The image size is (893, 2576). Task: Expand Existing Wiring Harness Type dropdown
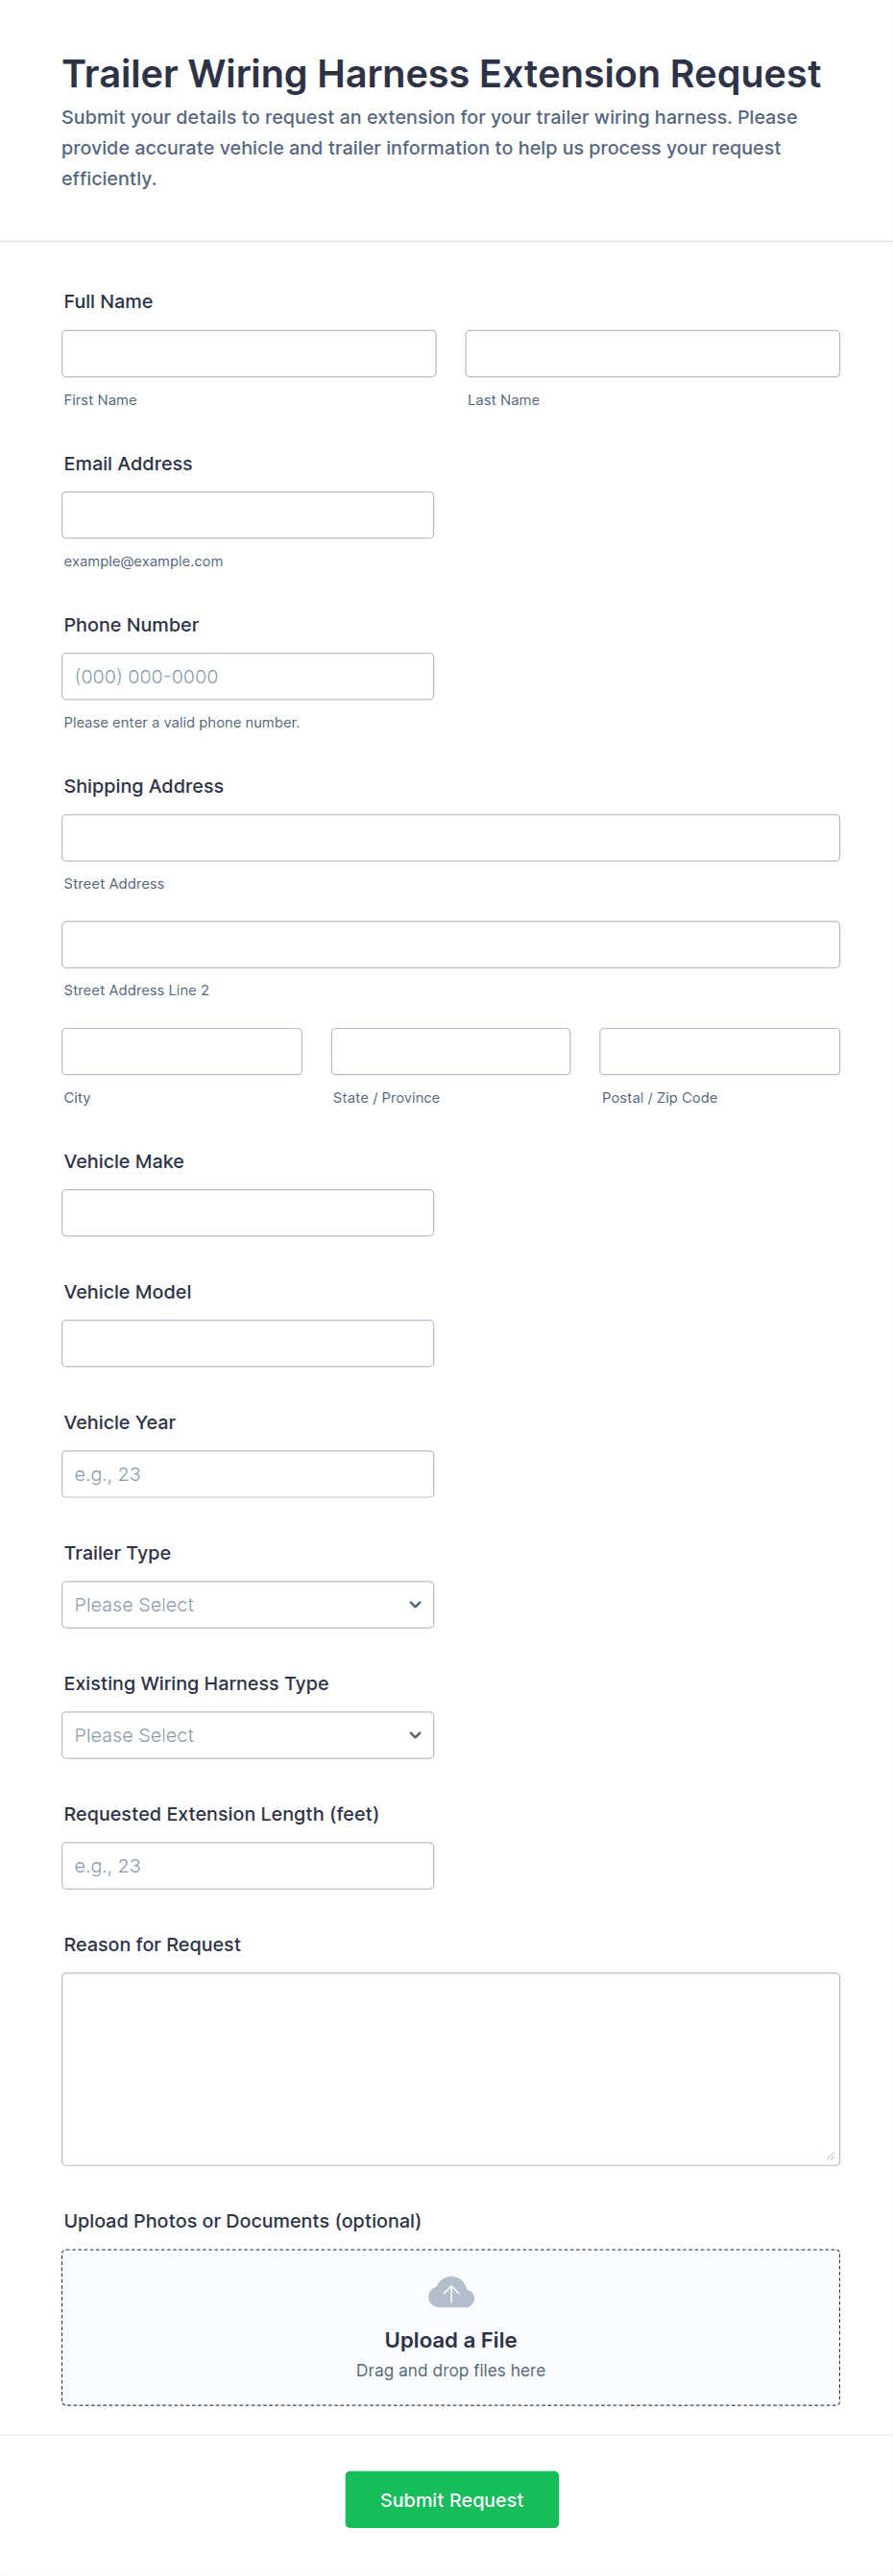pos(247,1735)
